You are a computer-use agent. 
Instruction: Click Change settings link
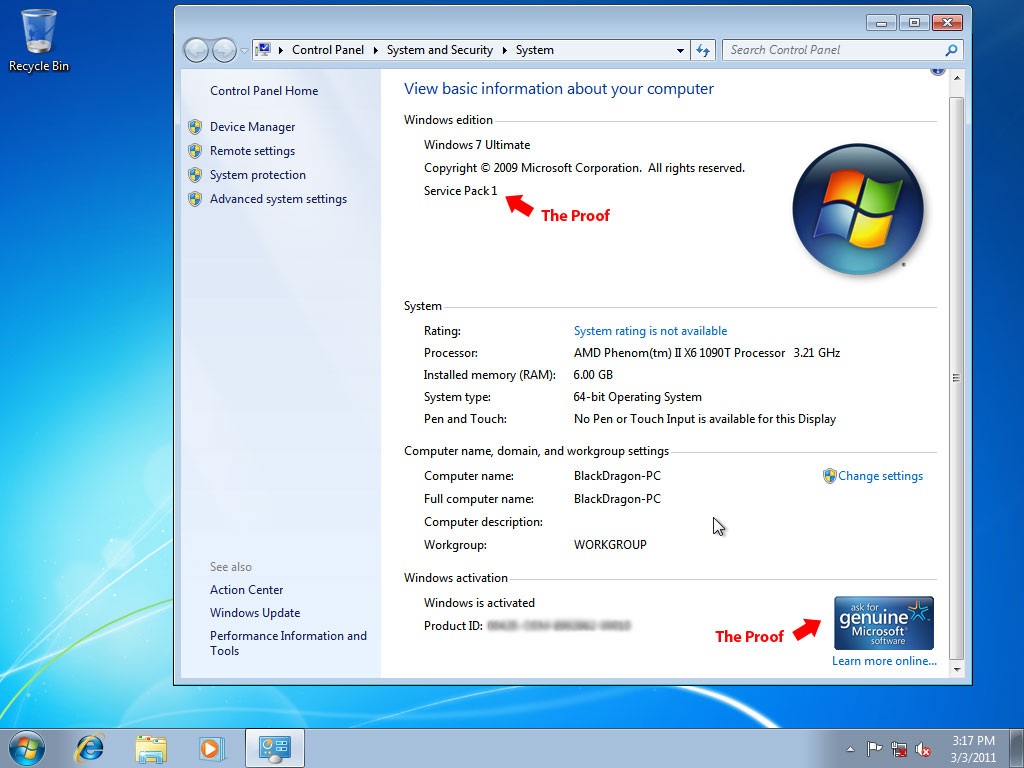[880, 476]
